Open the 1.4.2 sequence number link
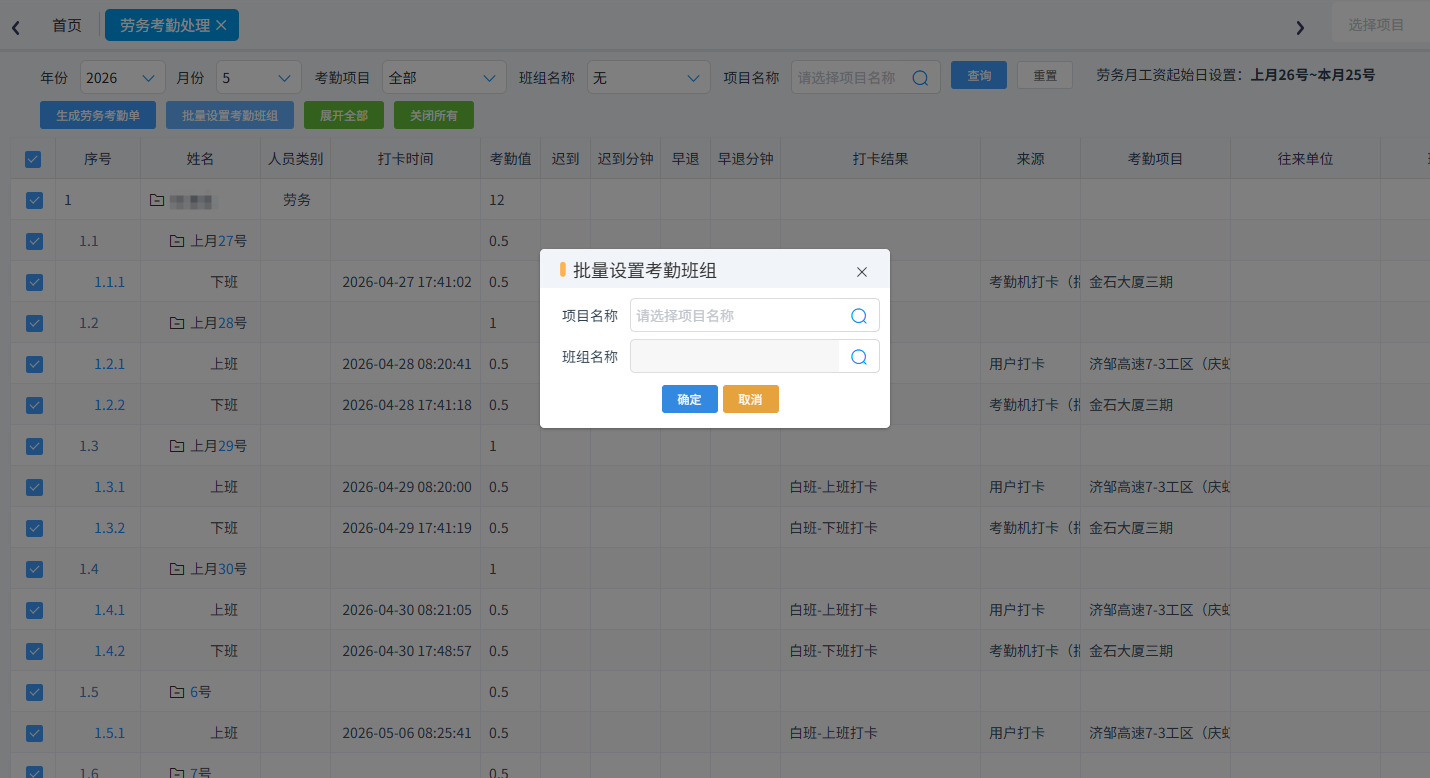Screen dimensions: 1430x778 pos(110,651)
